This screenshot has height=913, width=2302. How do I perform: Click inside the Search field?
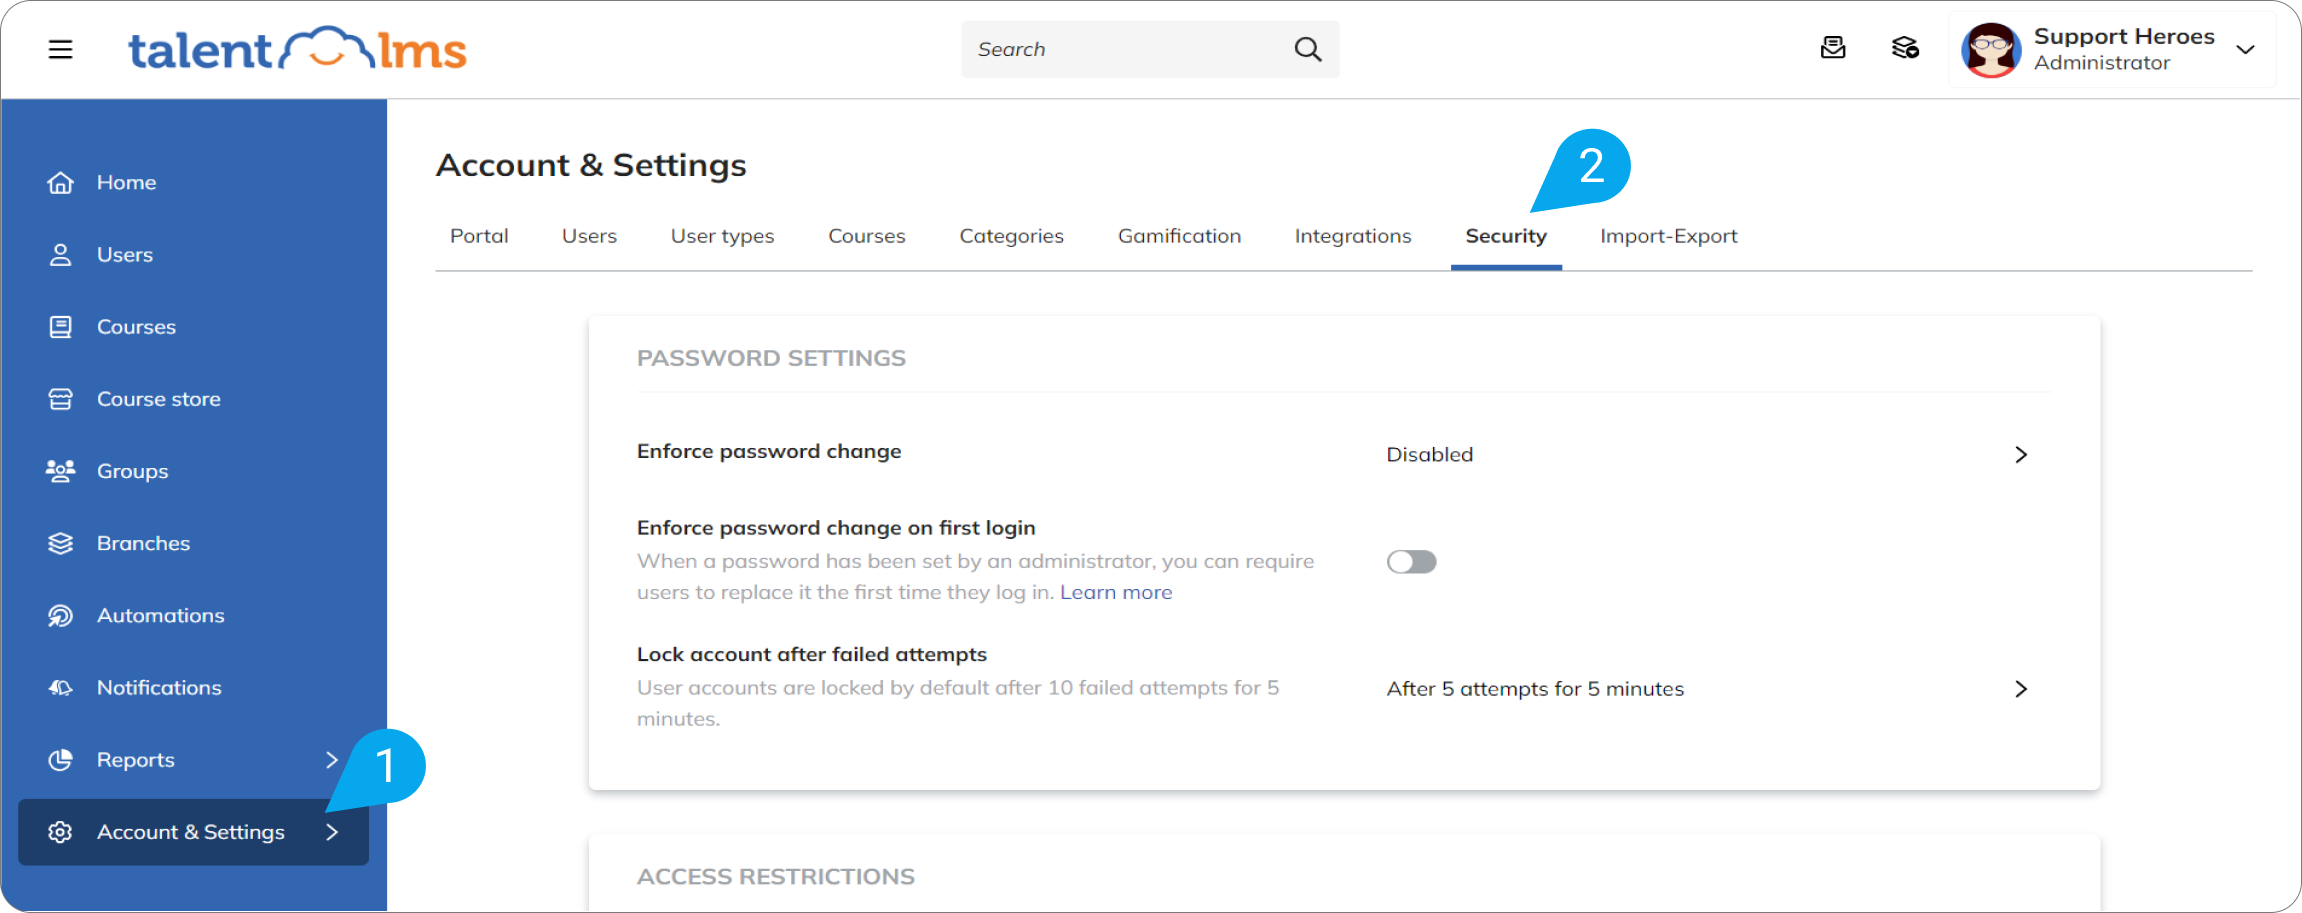1120,49
